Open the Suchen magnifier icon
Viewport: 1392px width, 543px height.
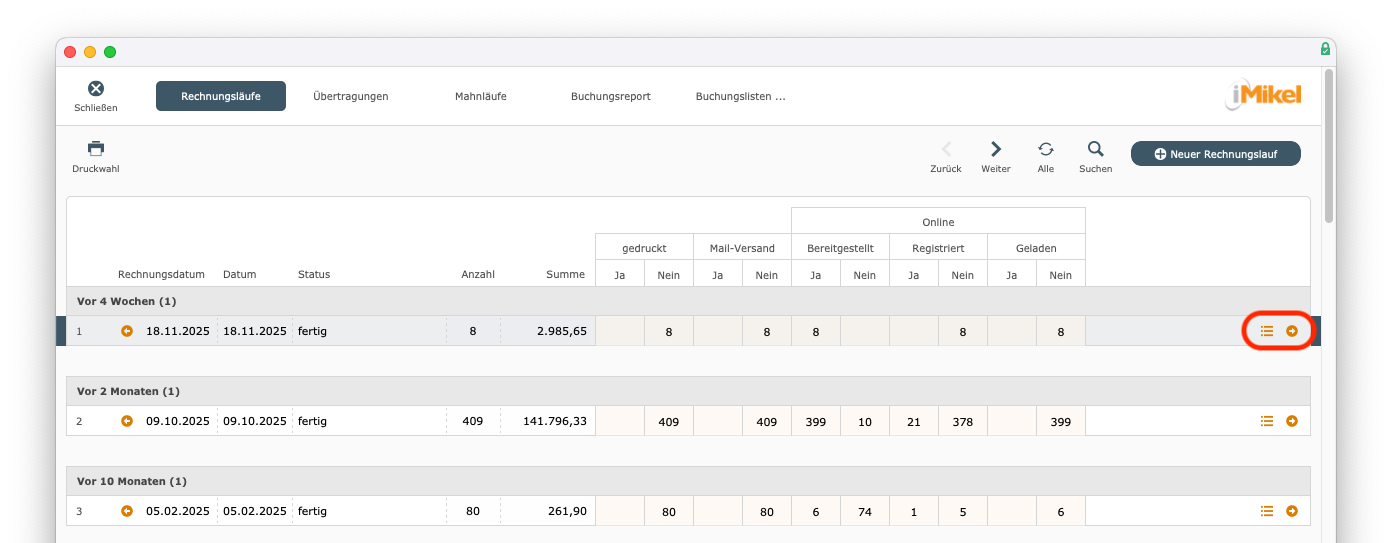pyautogui.click(x=1095, y=149)
